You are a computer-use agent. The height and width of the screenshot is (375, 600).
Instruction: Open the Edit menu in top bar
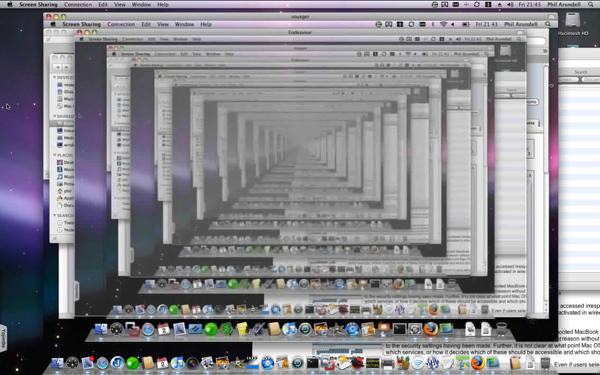coord(103,4)
